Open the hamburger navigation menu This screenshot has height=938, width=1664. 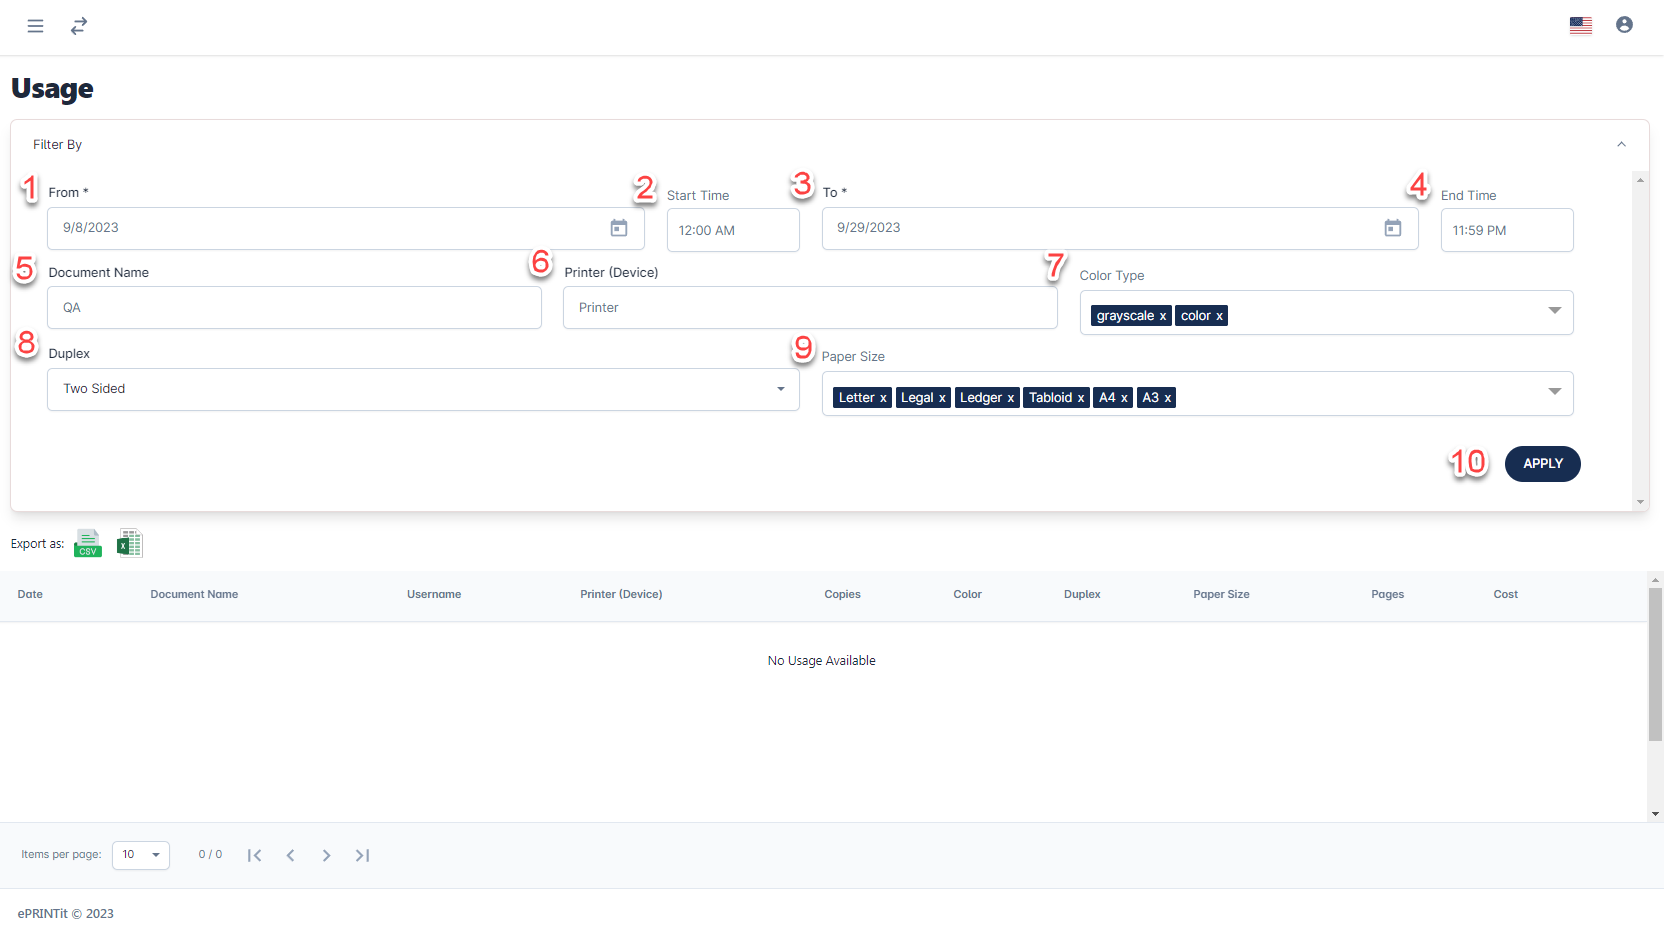[x=35, y=26]
